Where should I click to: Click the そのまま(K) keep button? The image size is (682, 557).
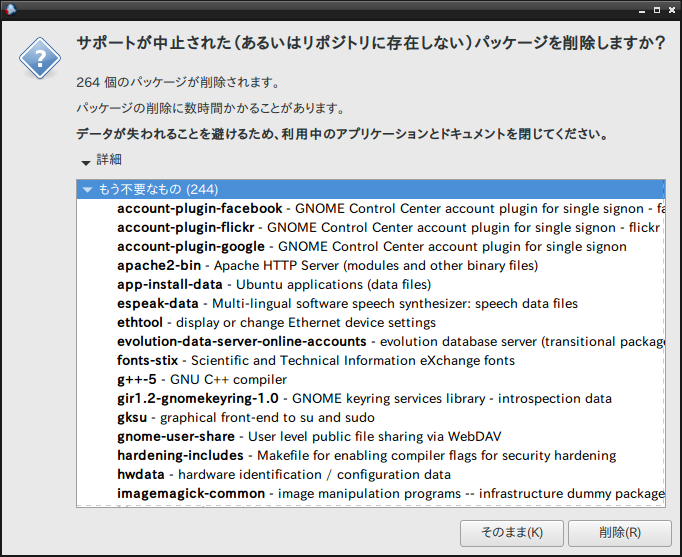512,533
